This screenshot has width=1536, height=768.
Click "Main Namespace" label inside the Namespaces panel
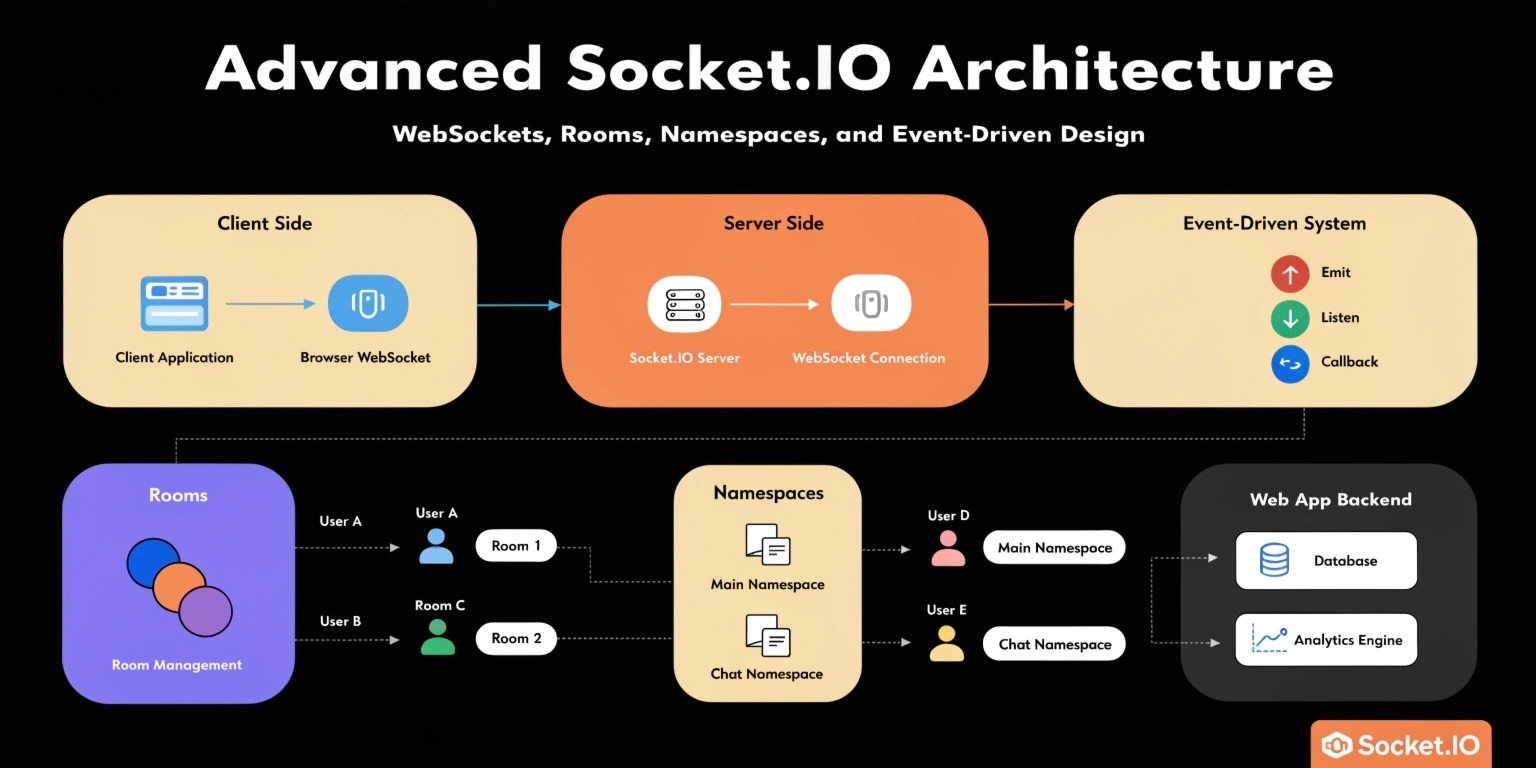point(768,585)
